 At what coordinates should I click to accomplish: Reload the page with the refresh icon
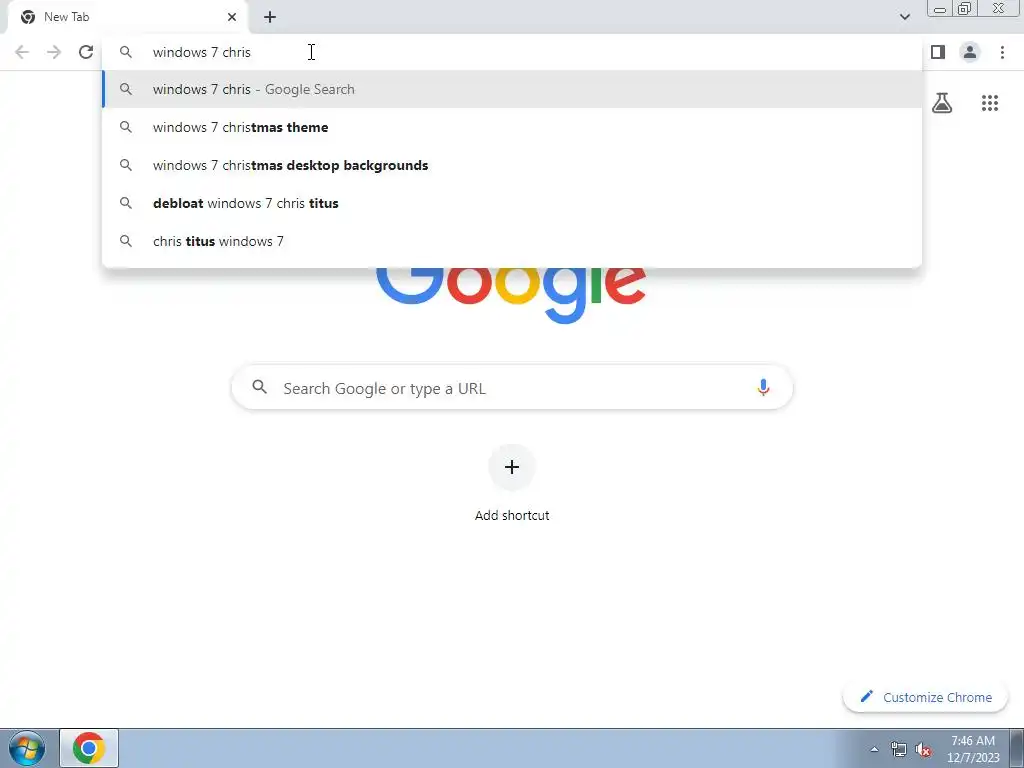[x=86, y=52]
